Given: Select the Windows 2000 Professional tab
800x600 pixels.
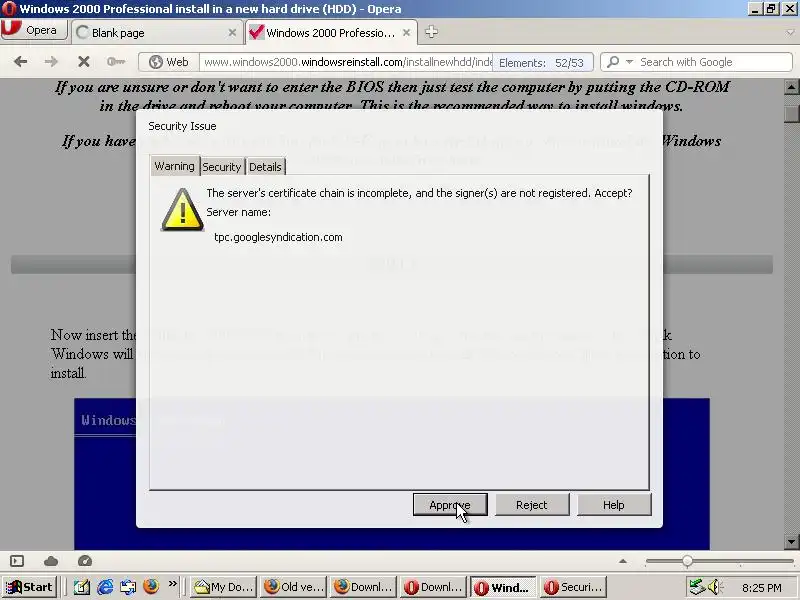Looking at the screenshot, I should 331,33.
